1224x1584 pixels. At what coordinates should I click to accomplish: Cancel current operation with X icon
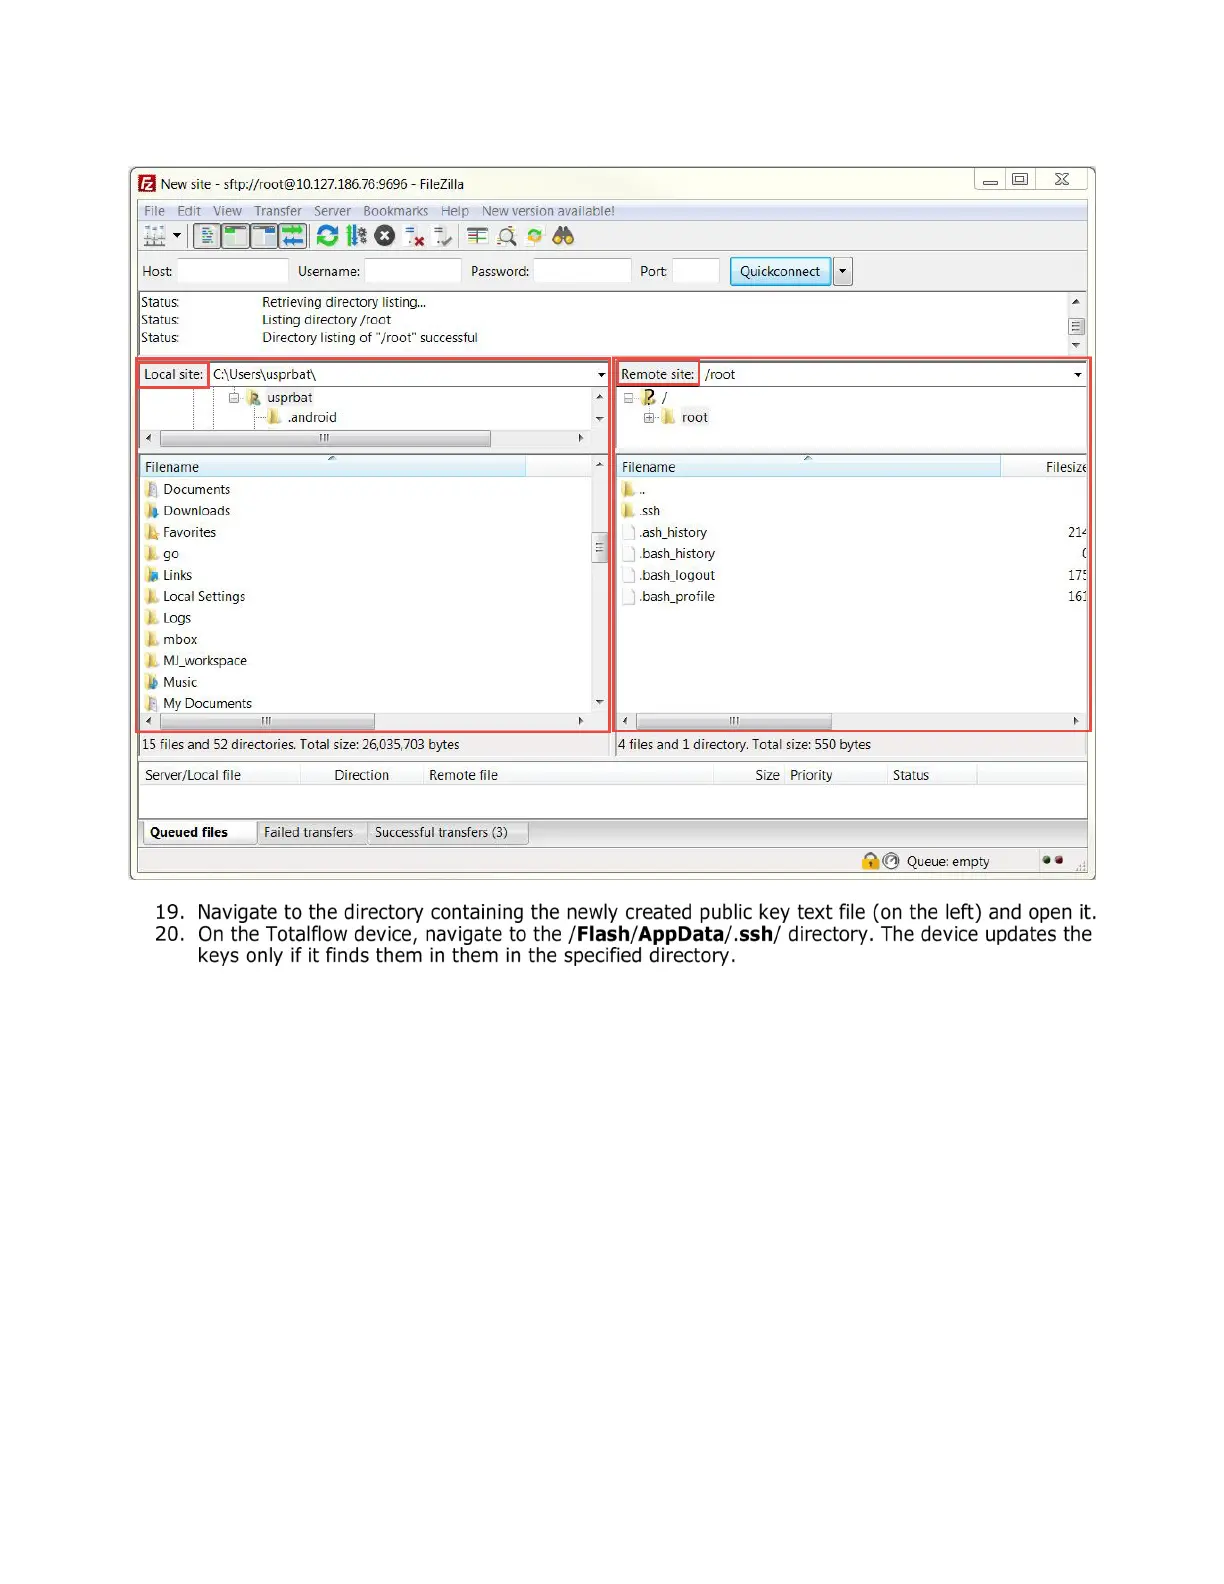pos(385,236)
